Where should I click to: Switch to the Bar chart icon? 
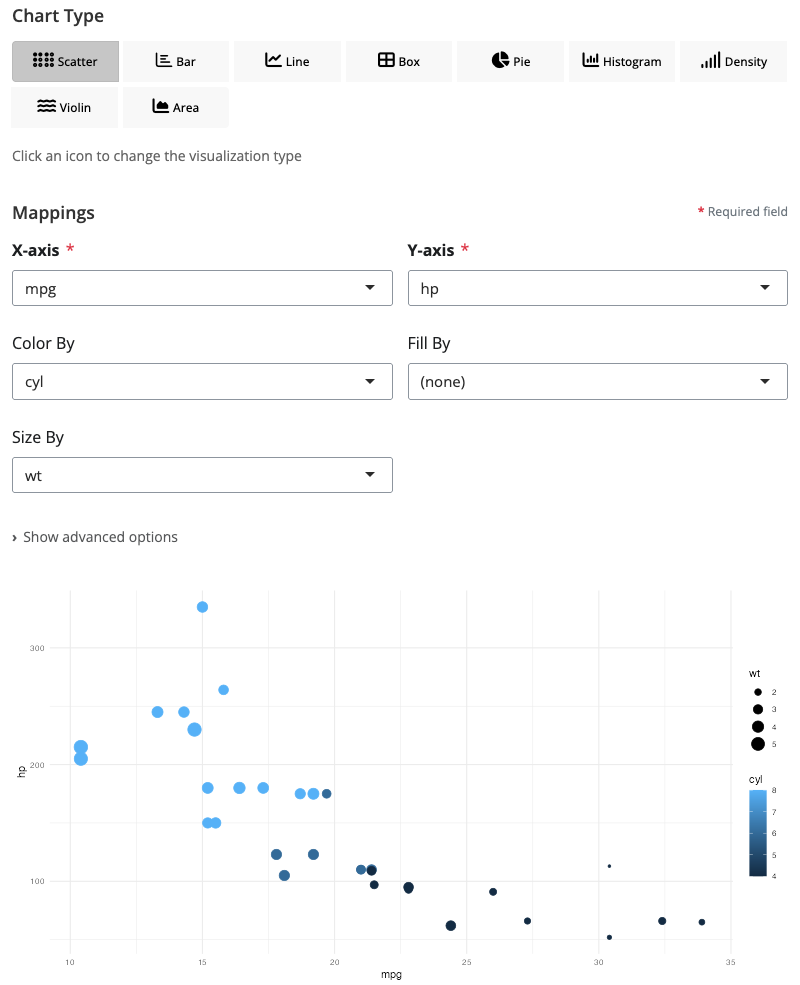click(x=164, y=61)
